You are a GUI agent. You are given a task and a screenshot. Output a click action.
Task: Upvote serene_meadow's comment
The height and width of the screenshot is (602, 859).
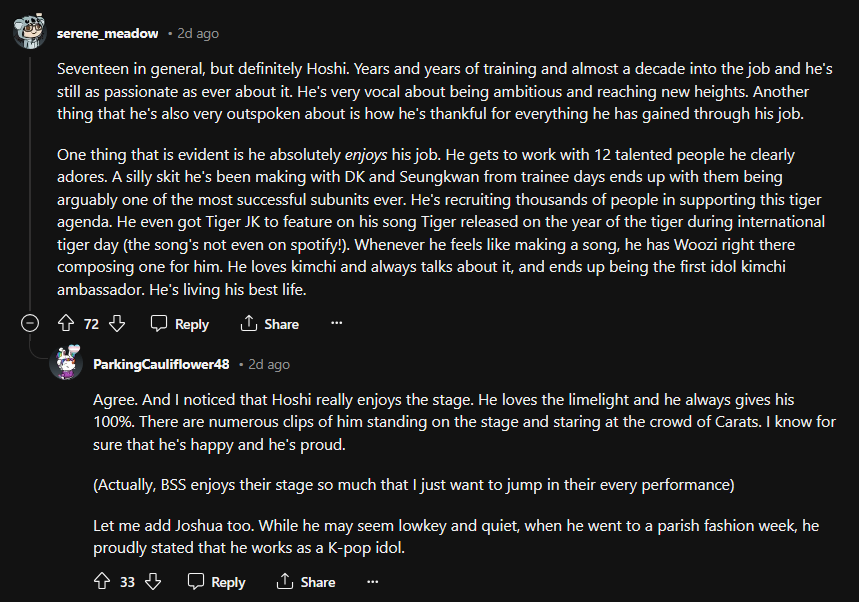point(67,324)
